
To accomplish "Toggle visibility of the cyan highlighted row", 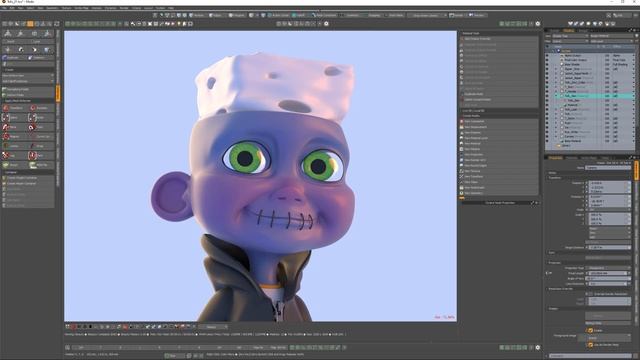I will [548, 96].
